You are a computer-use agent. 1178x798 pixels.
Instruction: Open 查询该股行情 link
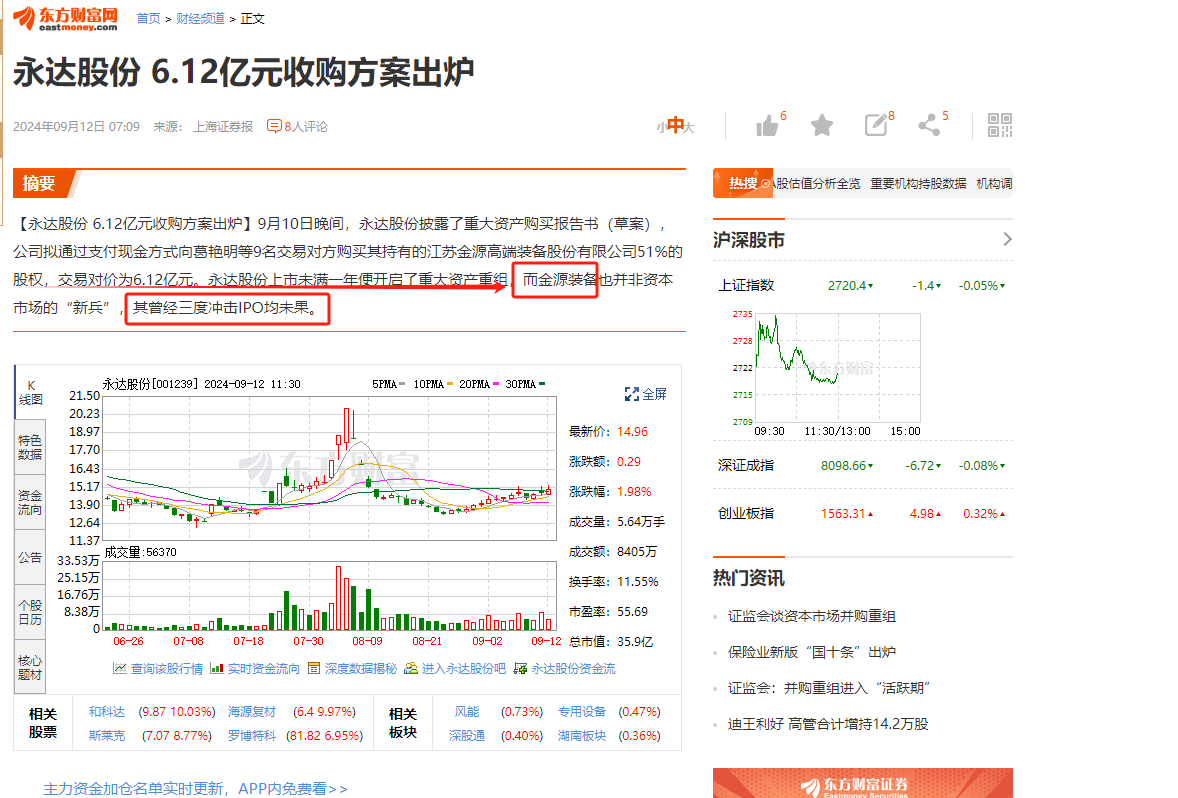(167, 669)
